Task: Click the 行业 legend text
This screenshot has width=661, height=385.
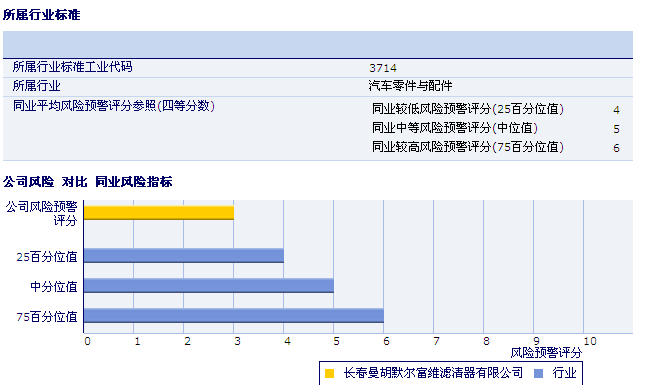Action: click(x=564, y=373)
